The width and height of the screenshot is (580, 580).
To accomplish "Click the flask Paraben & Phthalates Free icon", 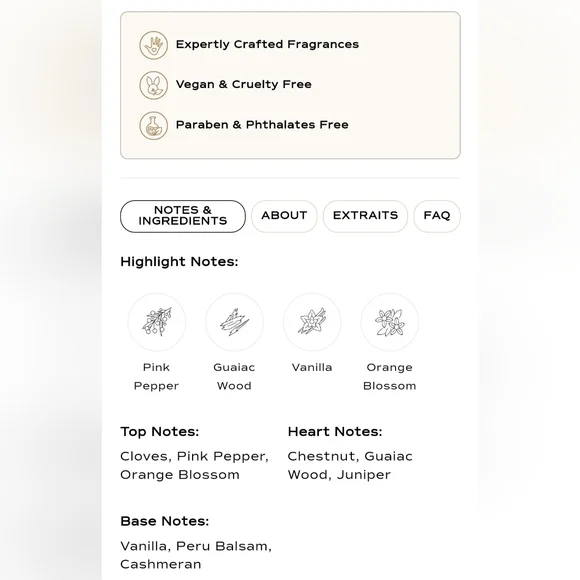I will (x=154, y=125).
